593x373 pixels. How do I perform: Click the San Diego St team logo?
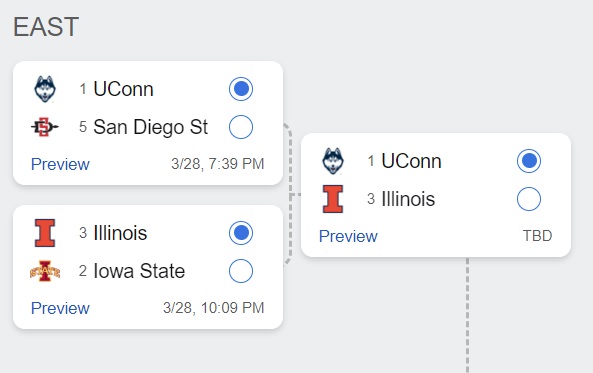click(45, 127)
